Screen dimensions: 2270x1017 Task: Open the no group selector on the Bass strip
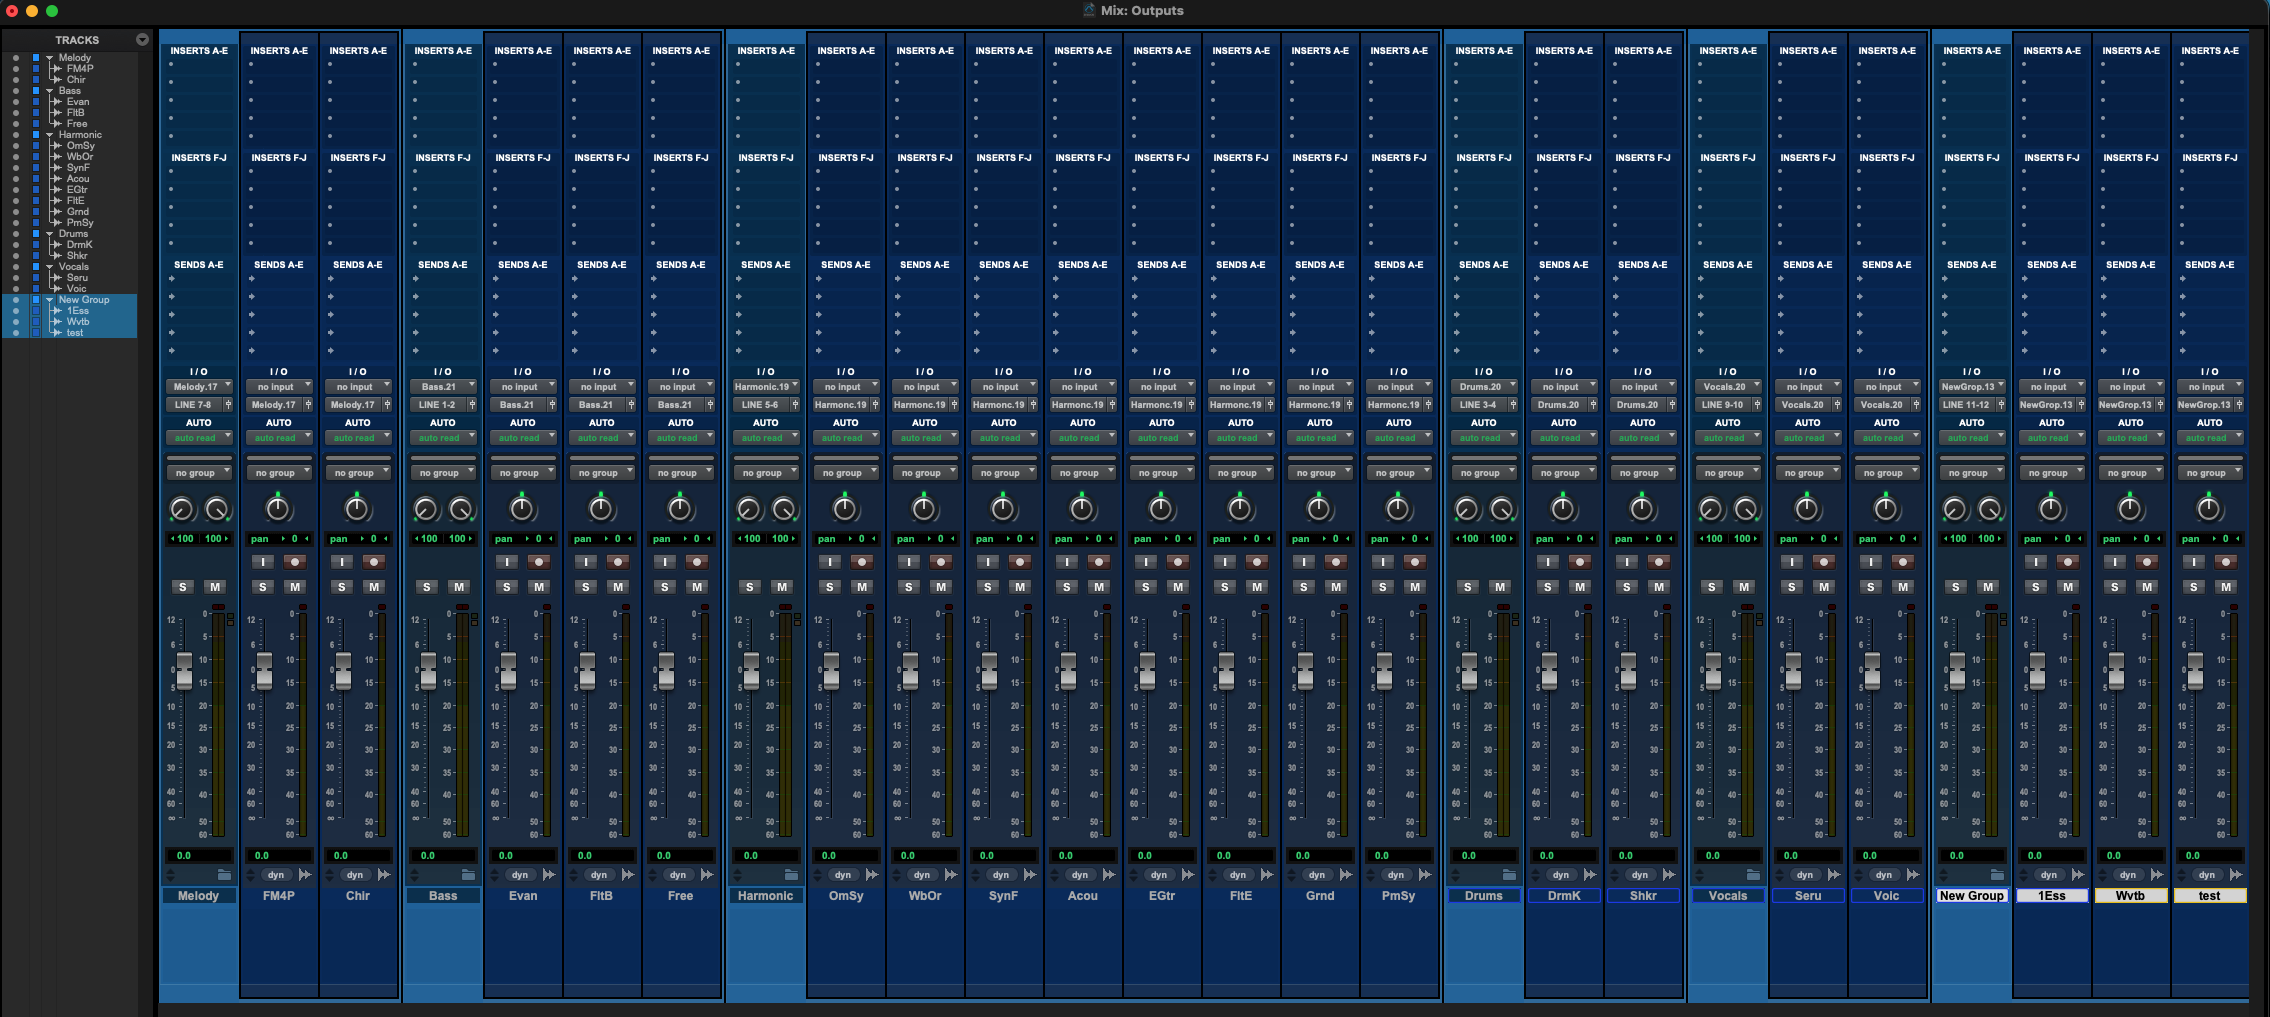pos(443,471)
